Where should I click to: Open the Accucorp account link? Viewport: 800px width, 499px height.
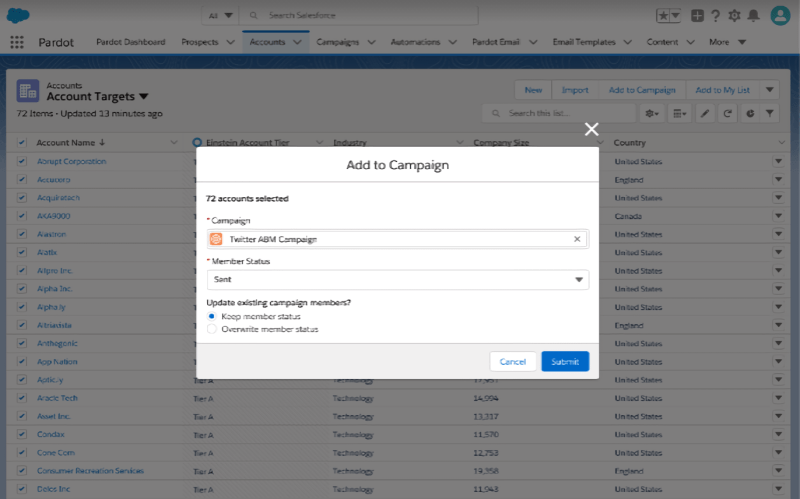point(54,180)
